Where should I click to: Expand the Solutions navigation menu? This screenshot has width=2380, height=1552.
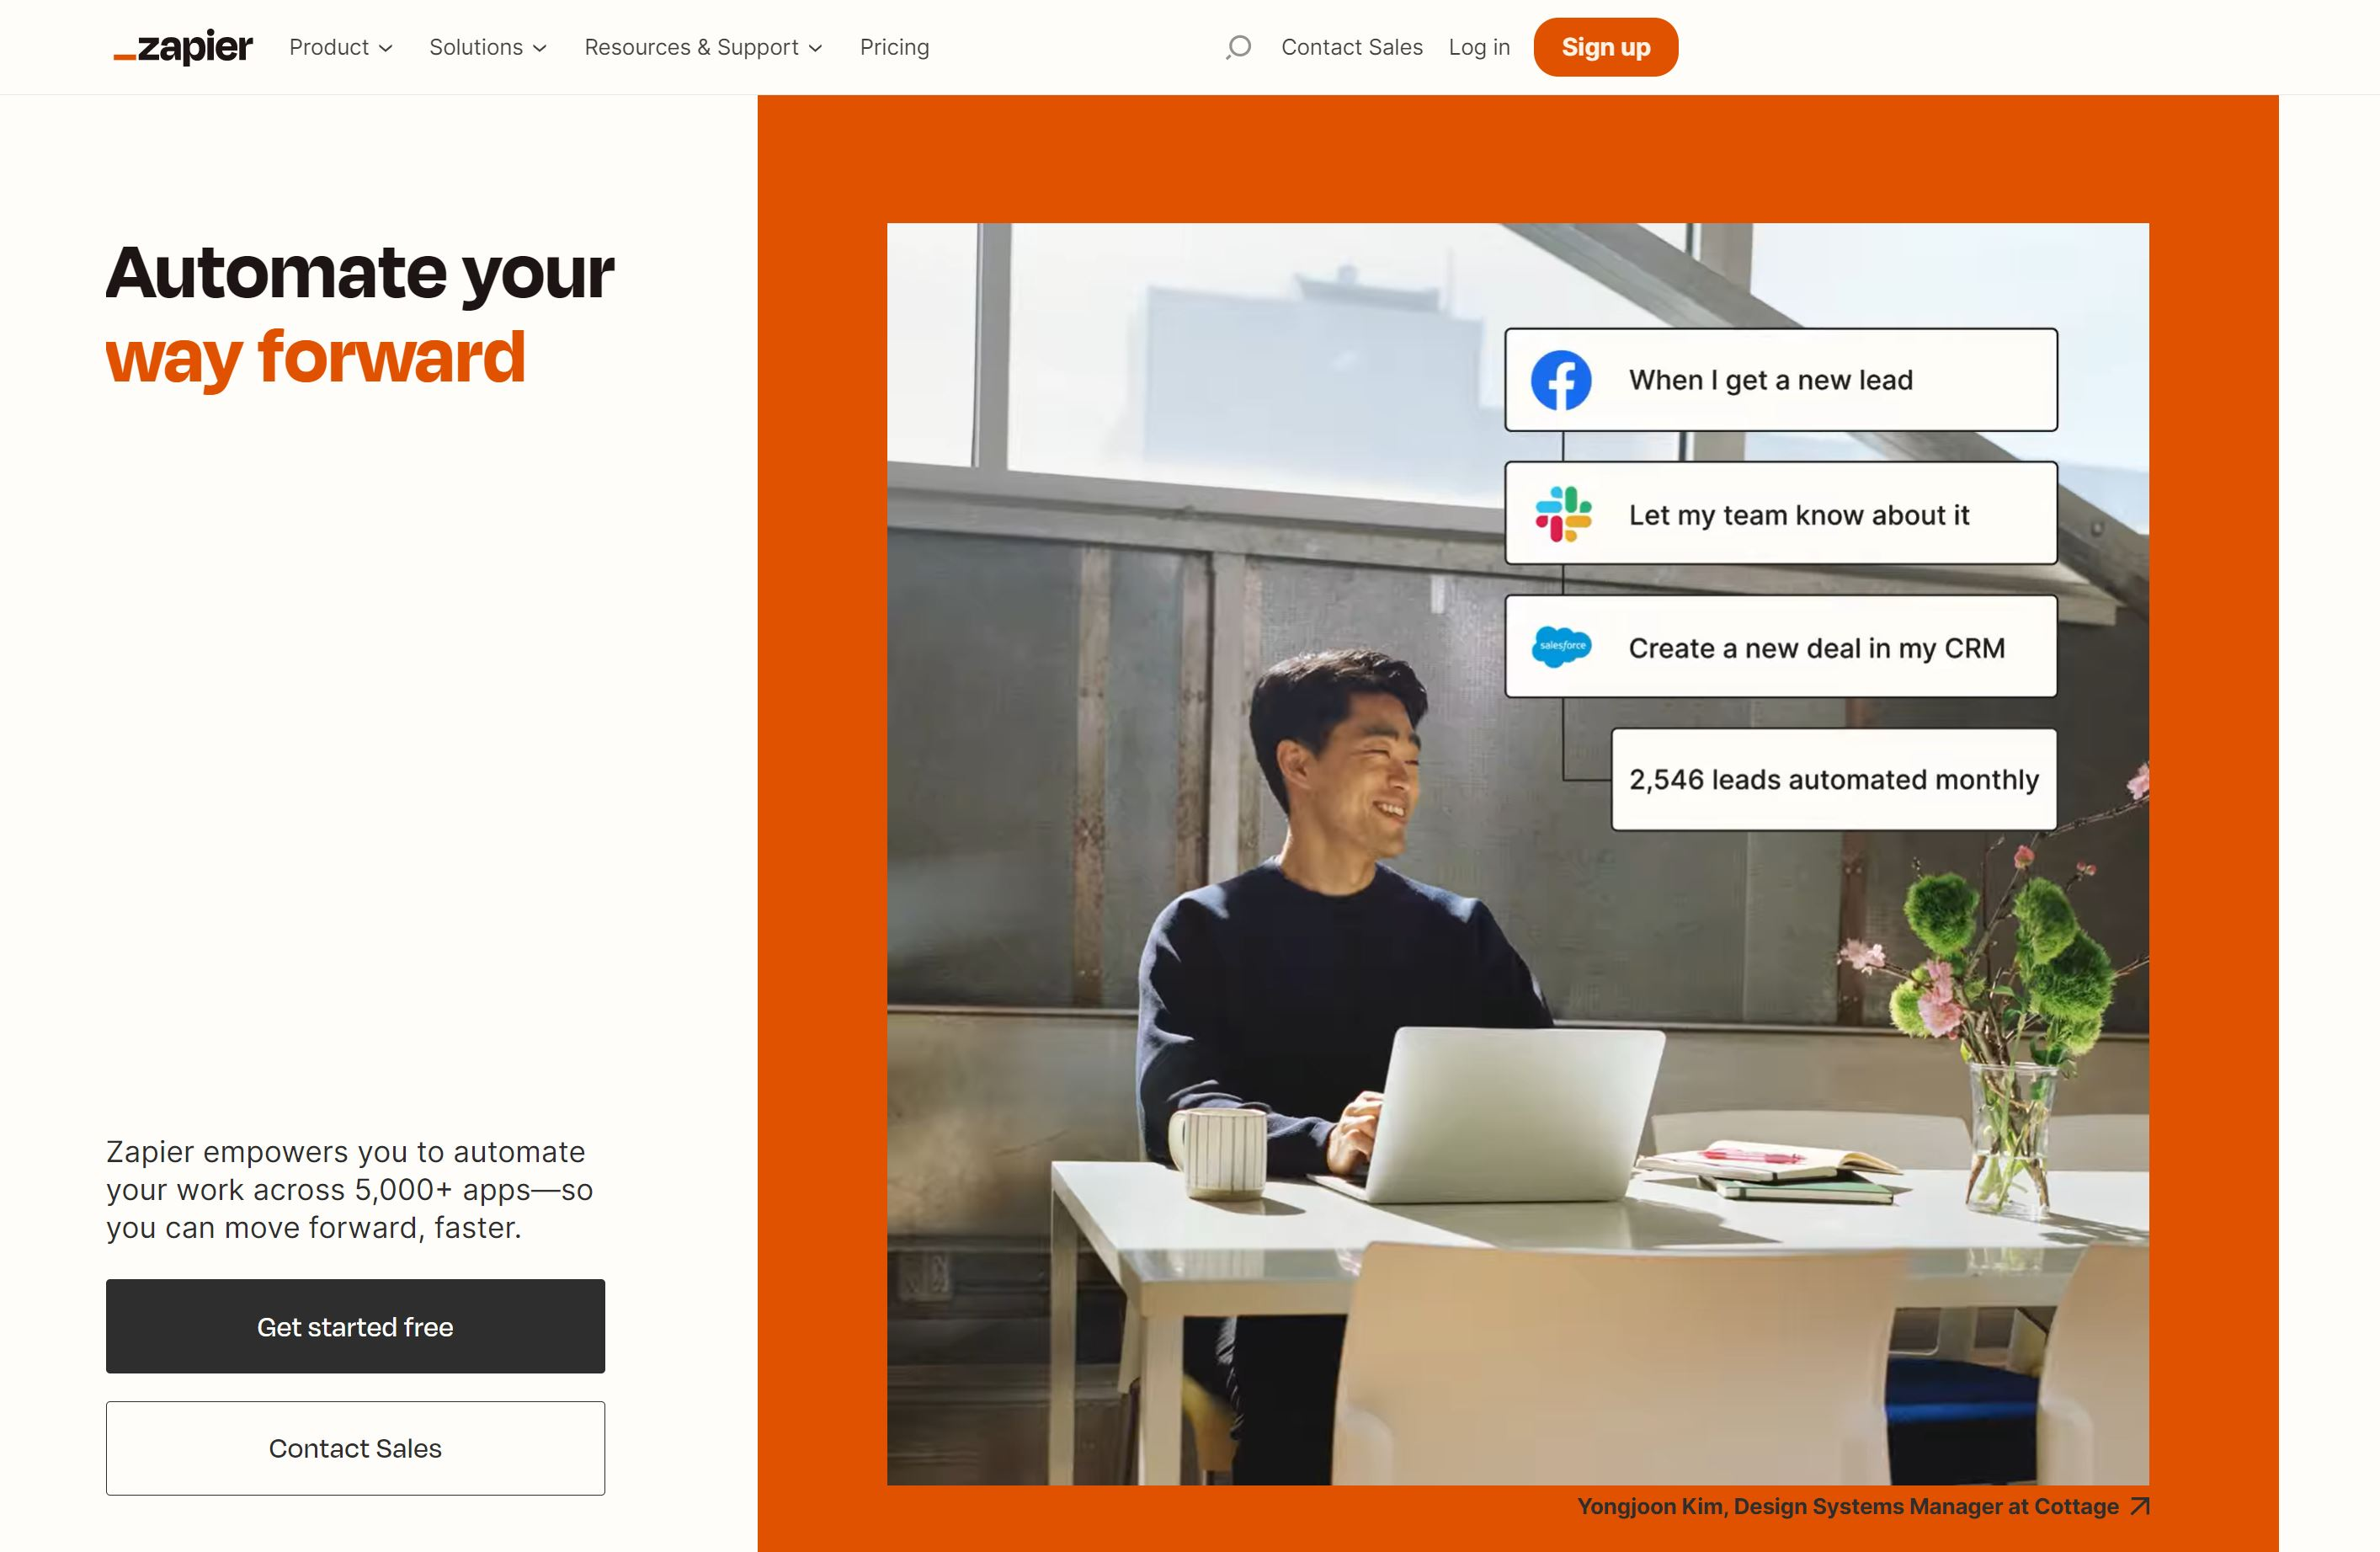489,47
